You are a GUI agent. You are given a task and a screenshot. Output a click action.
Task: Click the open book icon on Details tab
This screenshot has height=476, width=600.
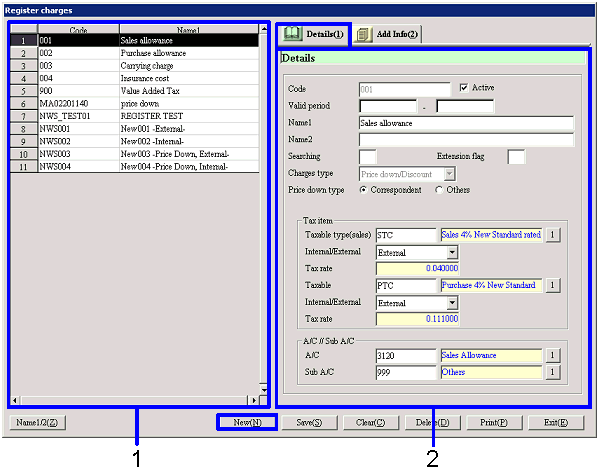point(293,35)
